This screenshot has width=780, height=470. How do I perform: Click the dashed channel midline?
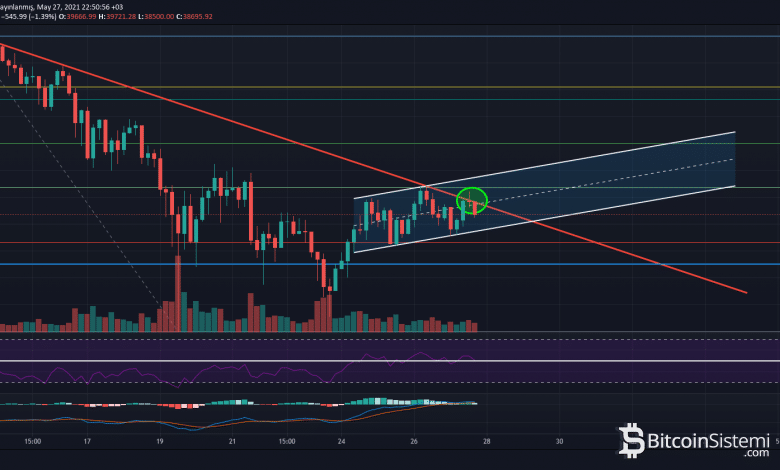click(620, 179)
